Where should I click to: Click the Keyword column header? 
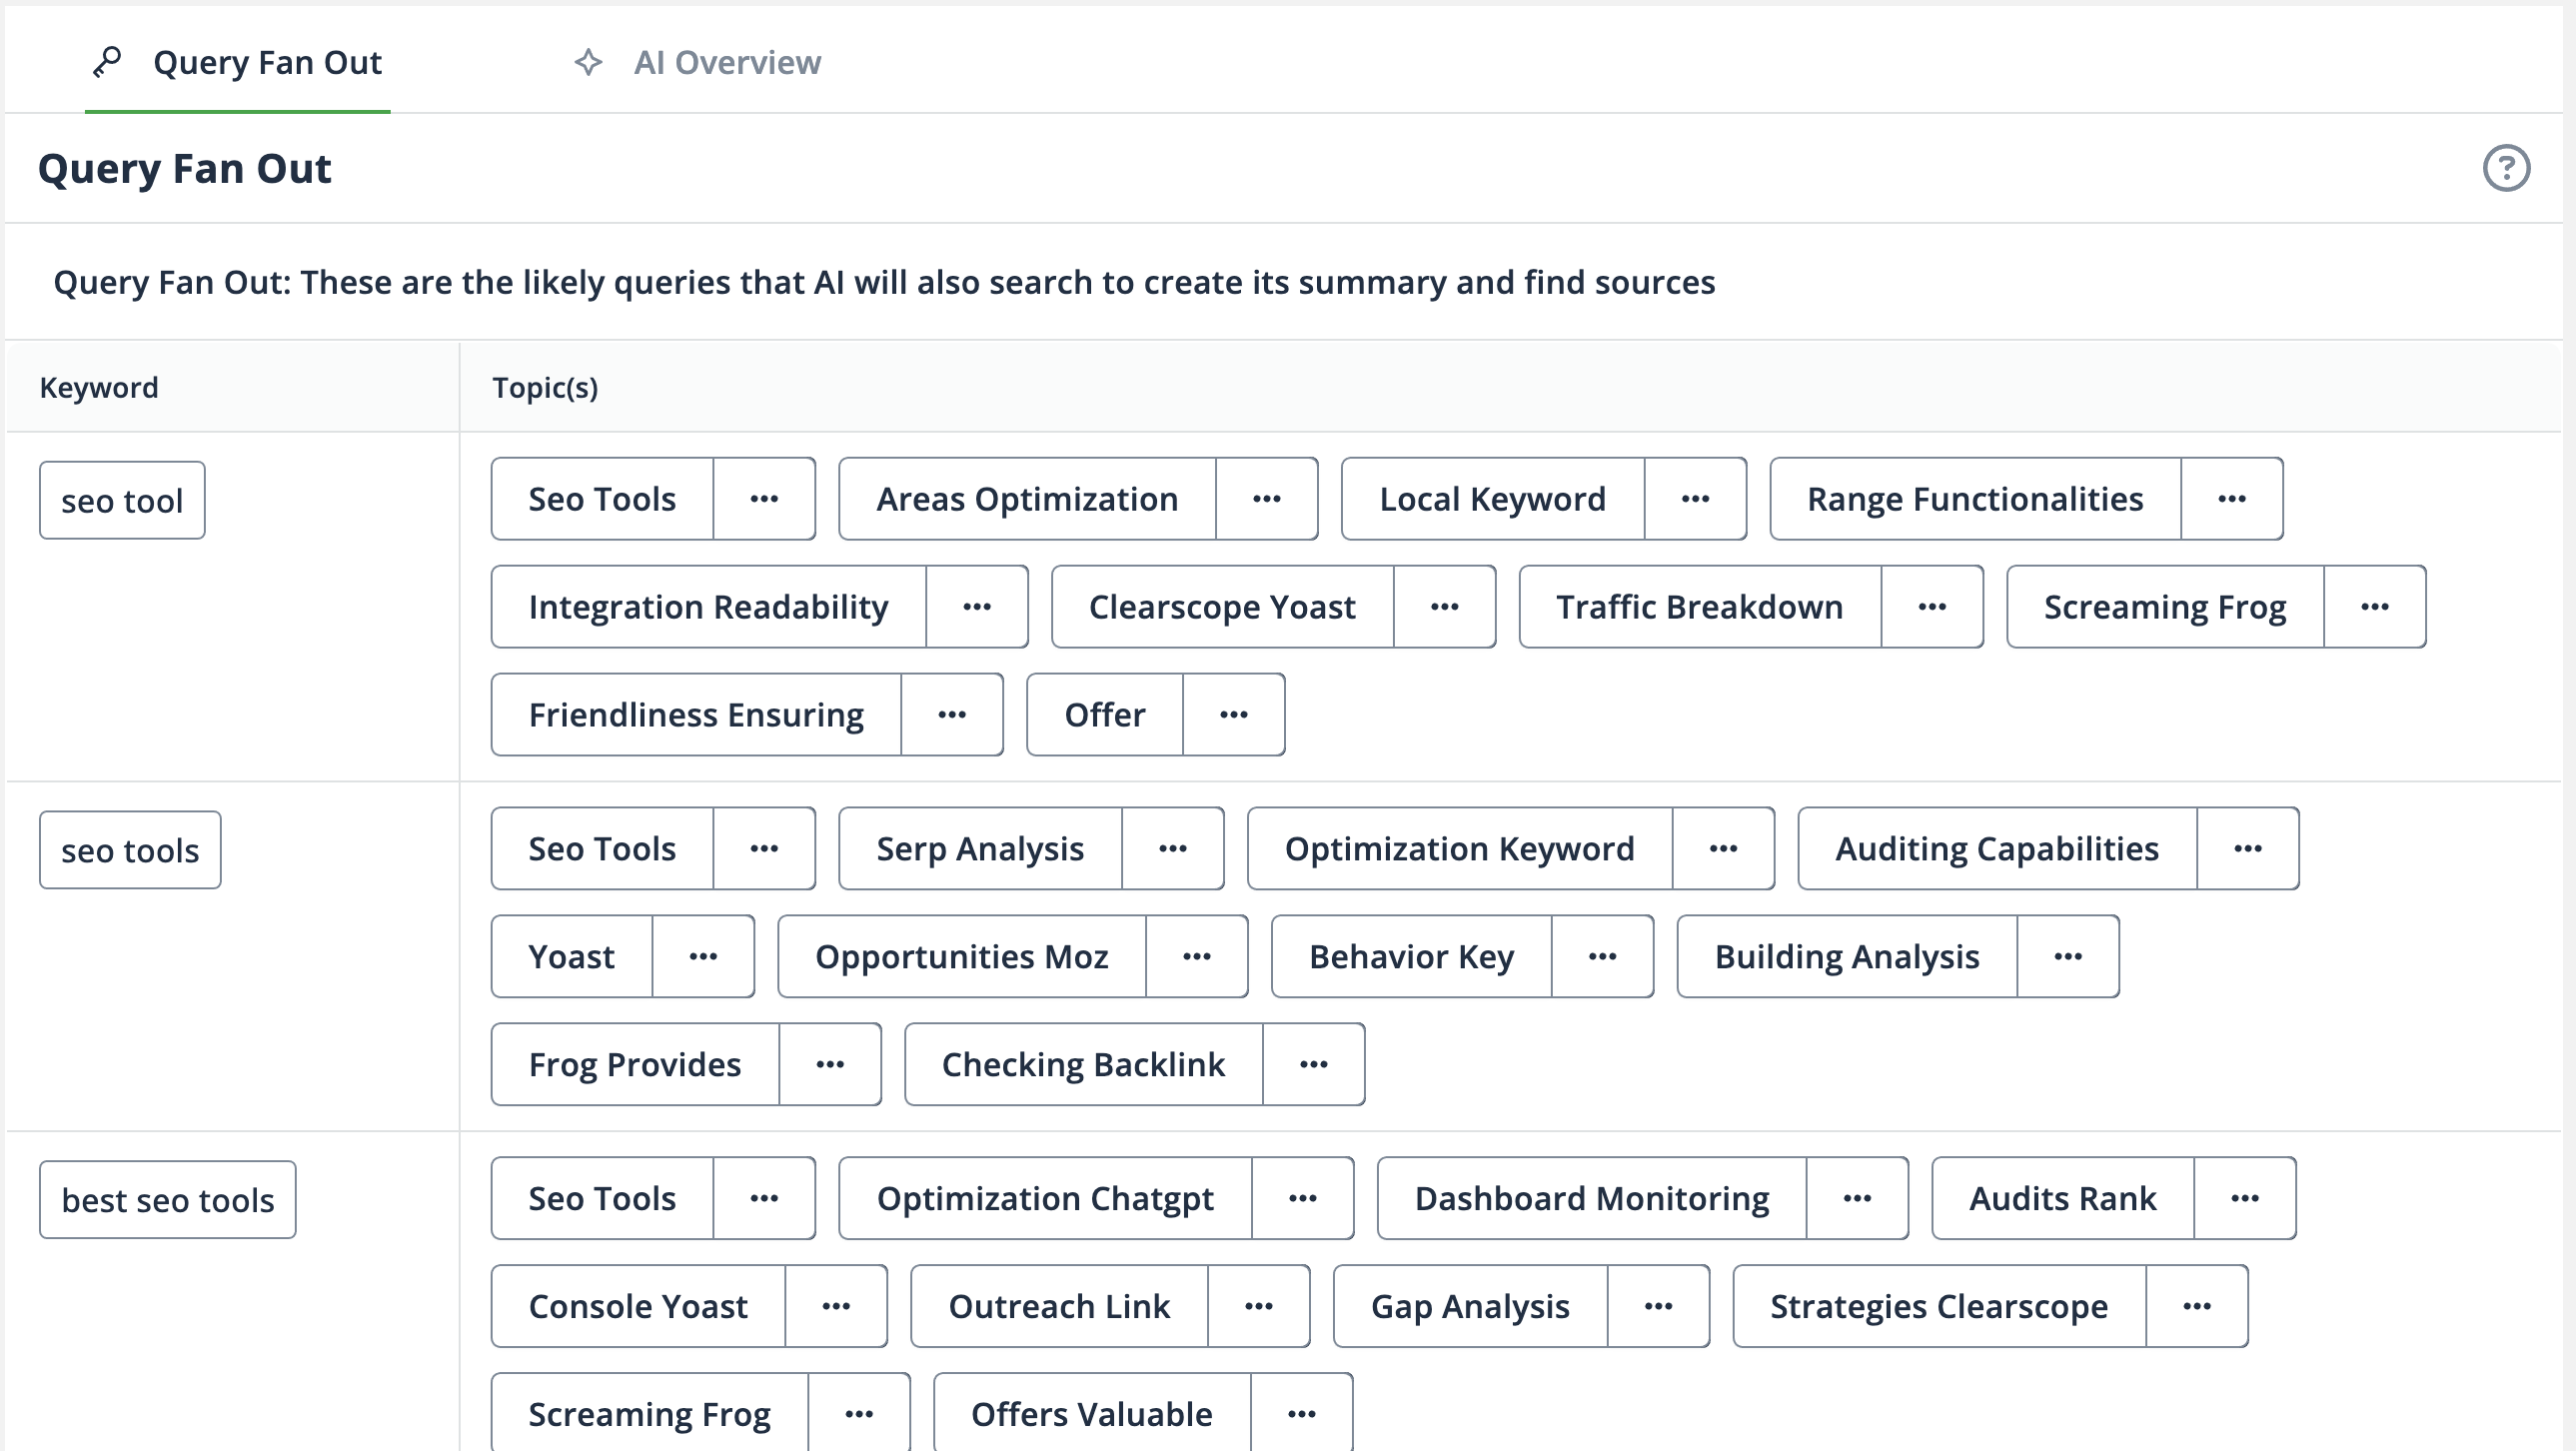[99, 388]
